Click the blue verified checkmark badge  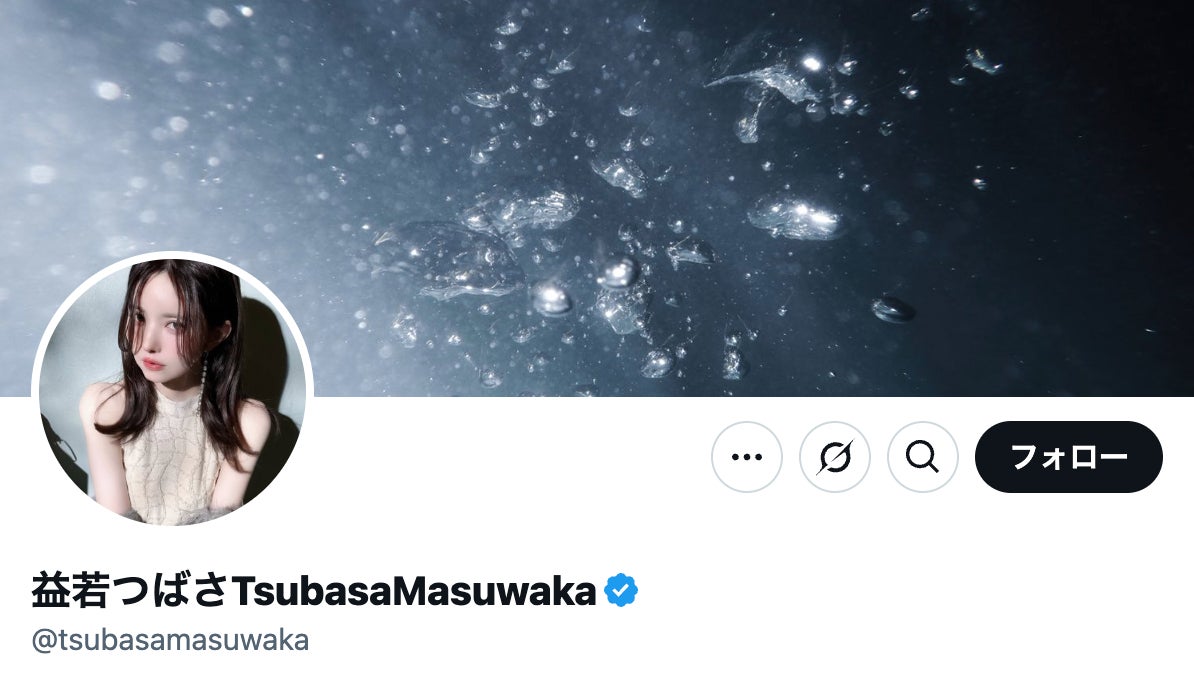point(621,590)
